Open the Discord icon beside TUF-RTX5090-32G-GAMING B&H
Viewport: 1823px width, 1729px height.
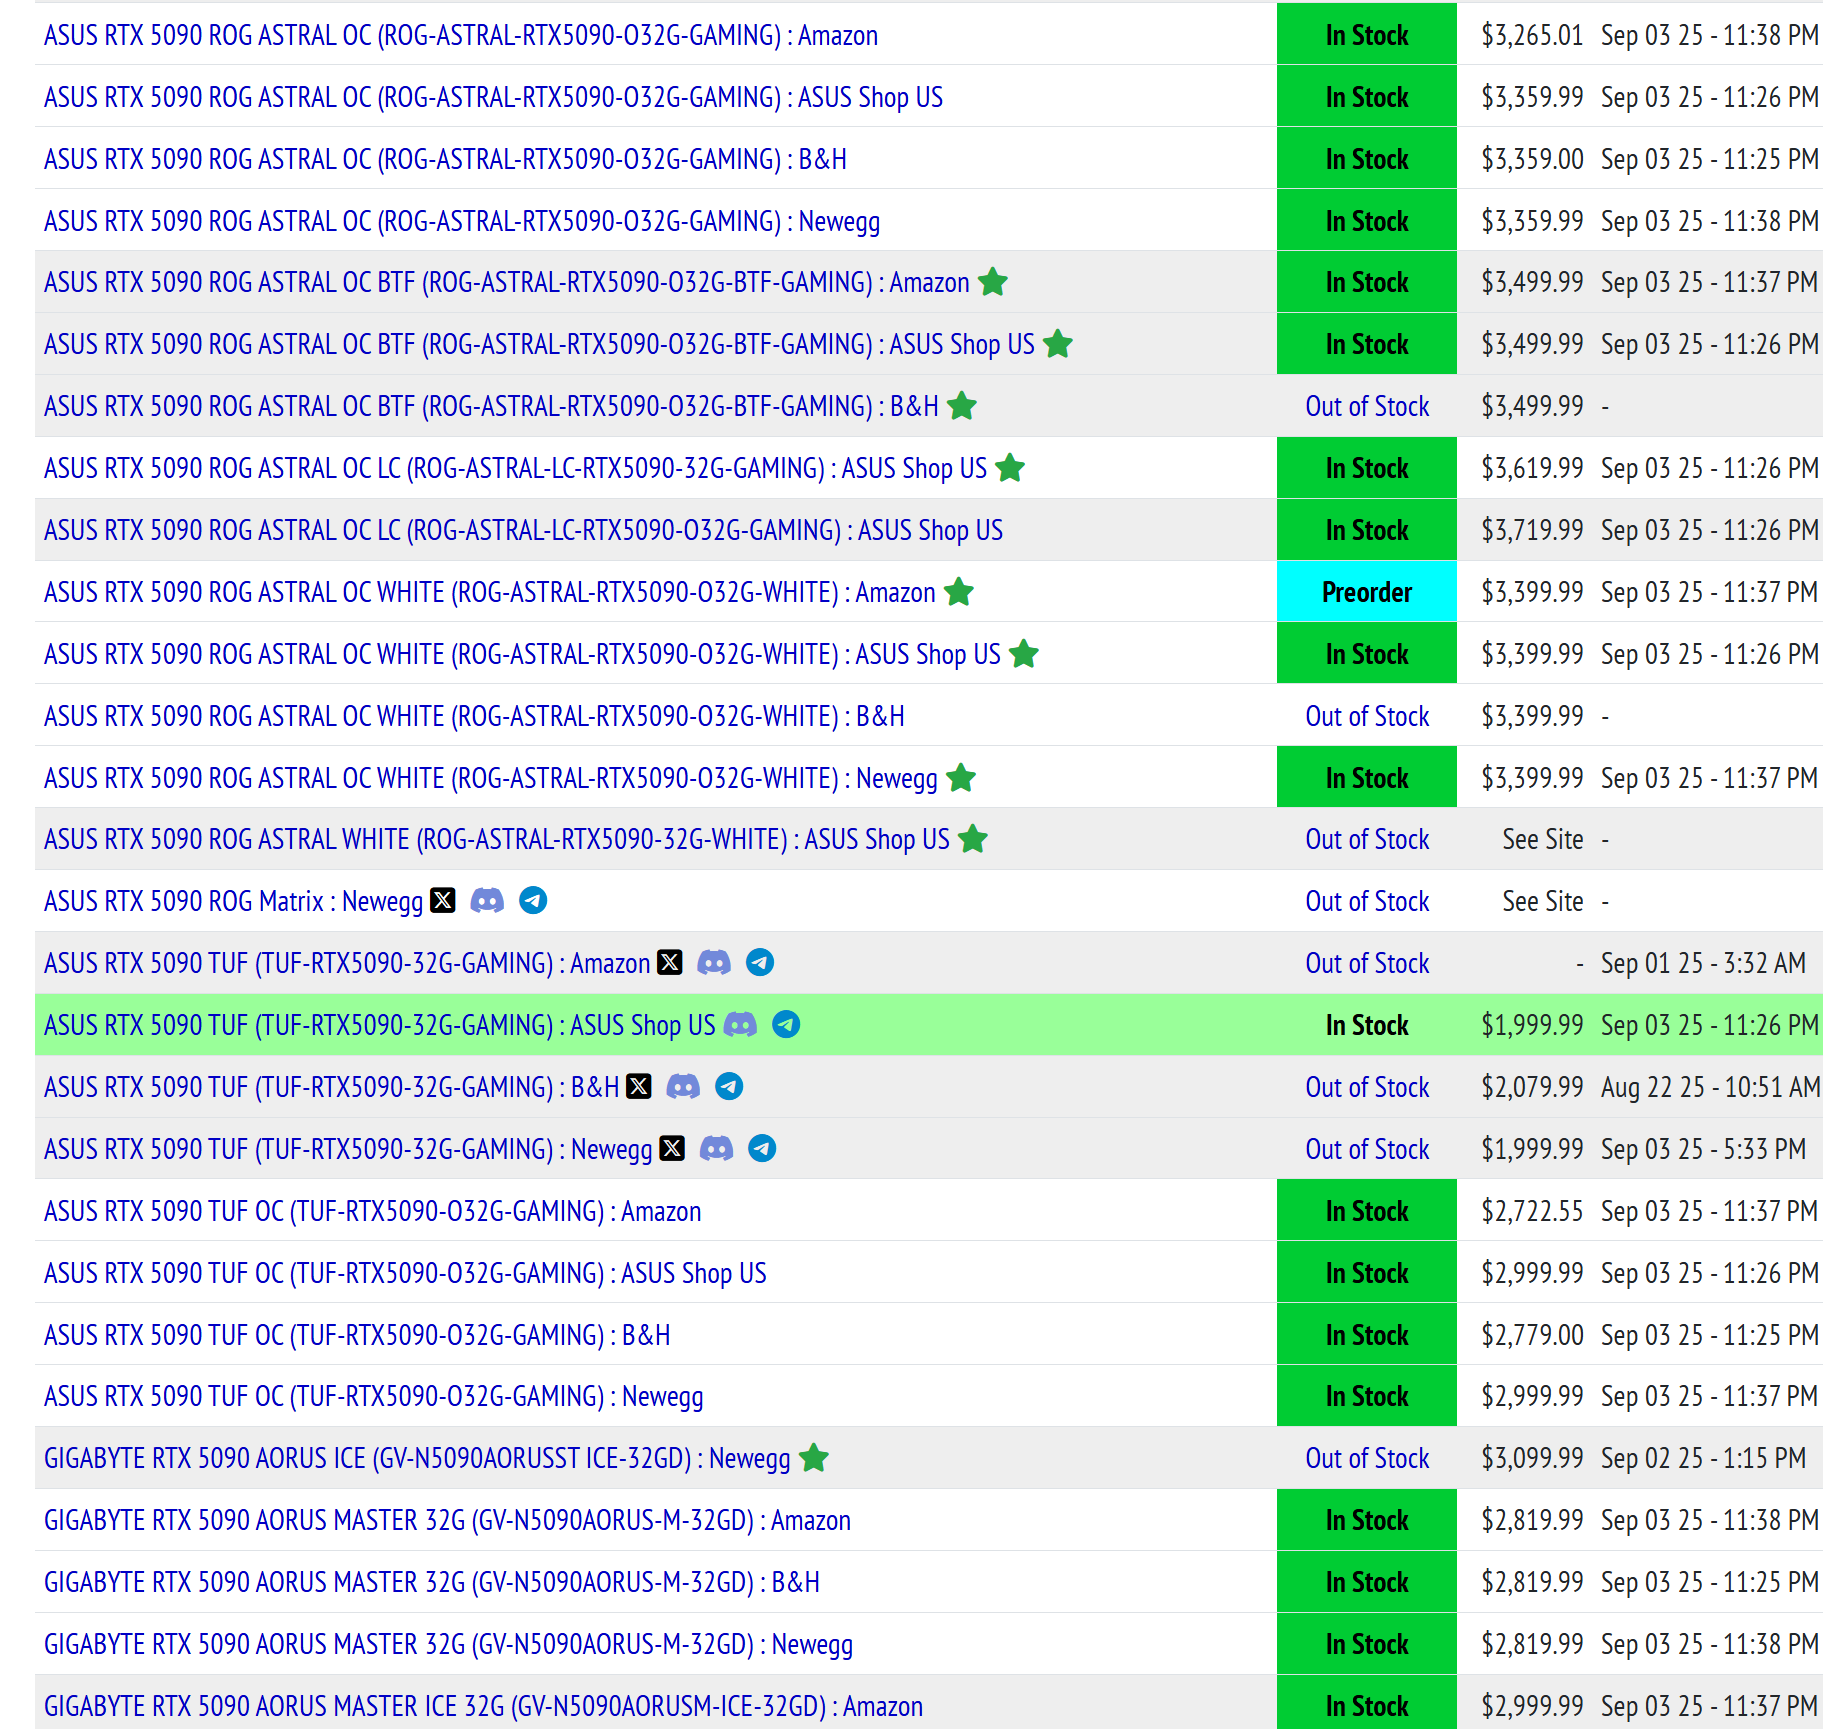tap(683, 1087)
